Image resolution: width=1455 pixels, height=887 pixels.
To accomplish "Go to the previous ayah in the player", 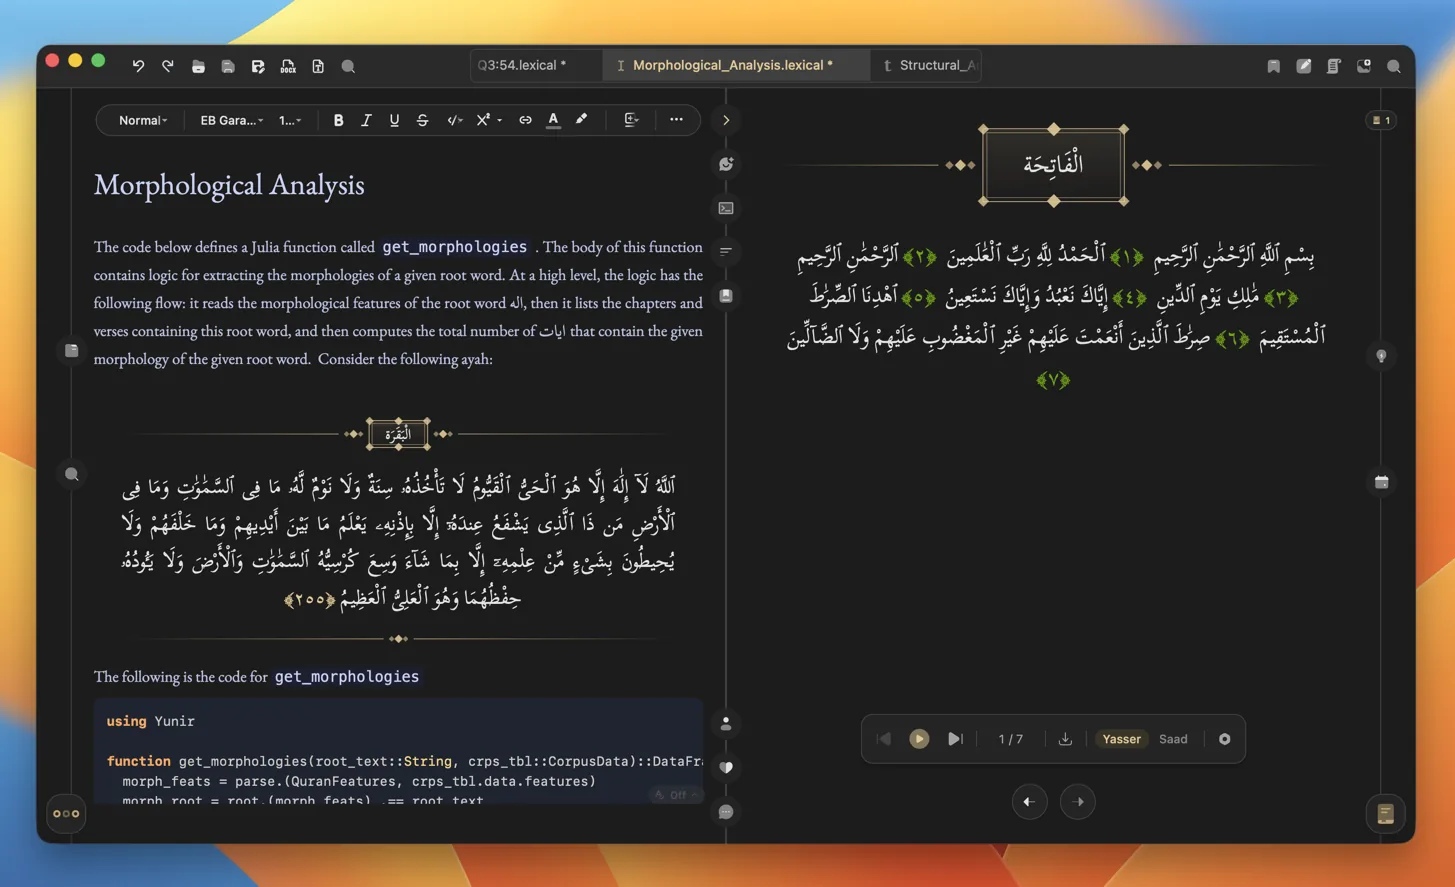I will (x=883, y=739).
